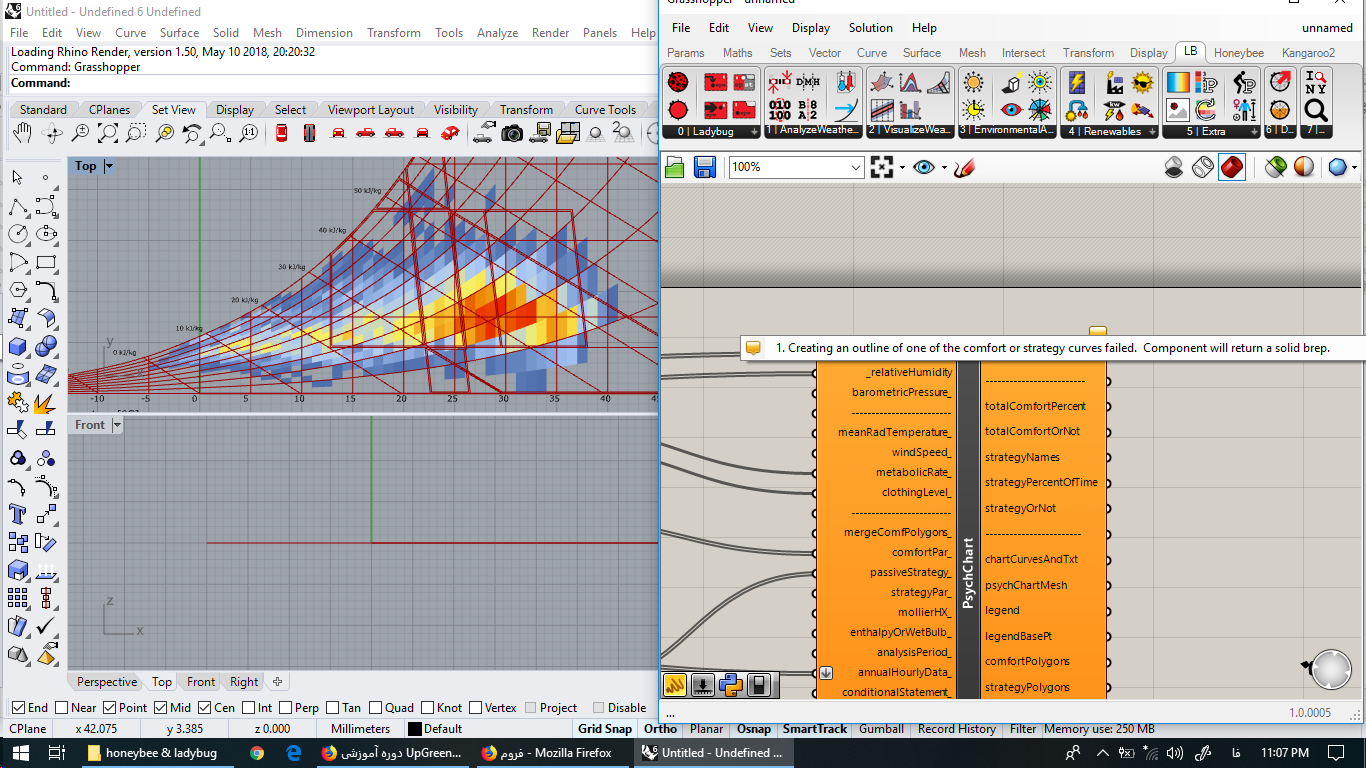Click Record History in Rhino status bar

click(957, 729)
